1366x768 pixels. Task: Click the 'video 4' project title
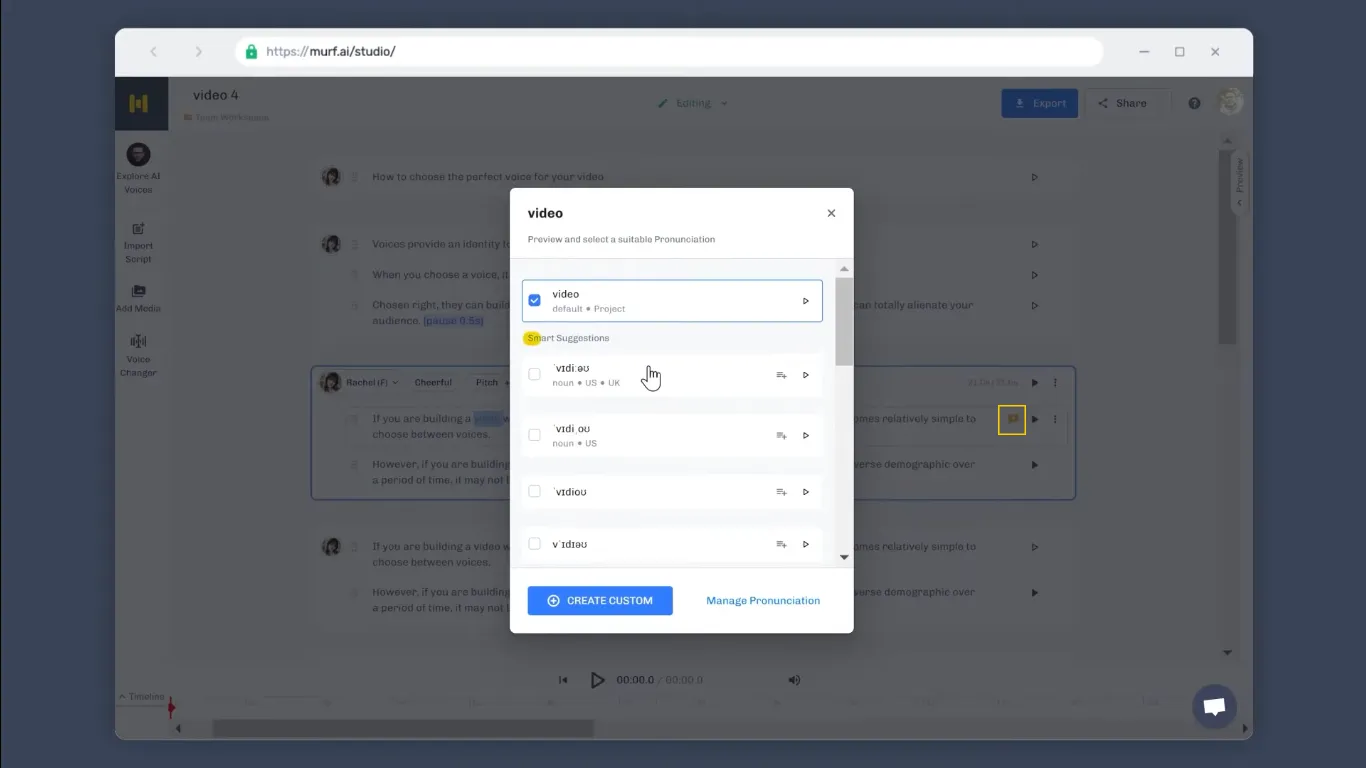coord(216,95)
